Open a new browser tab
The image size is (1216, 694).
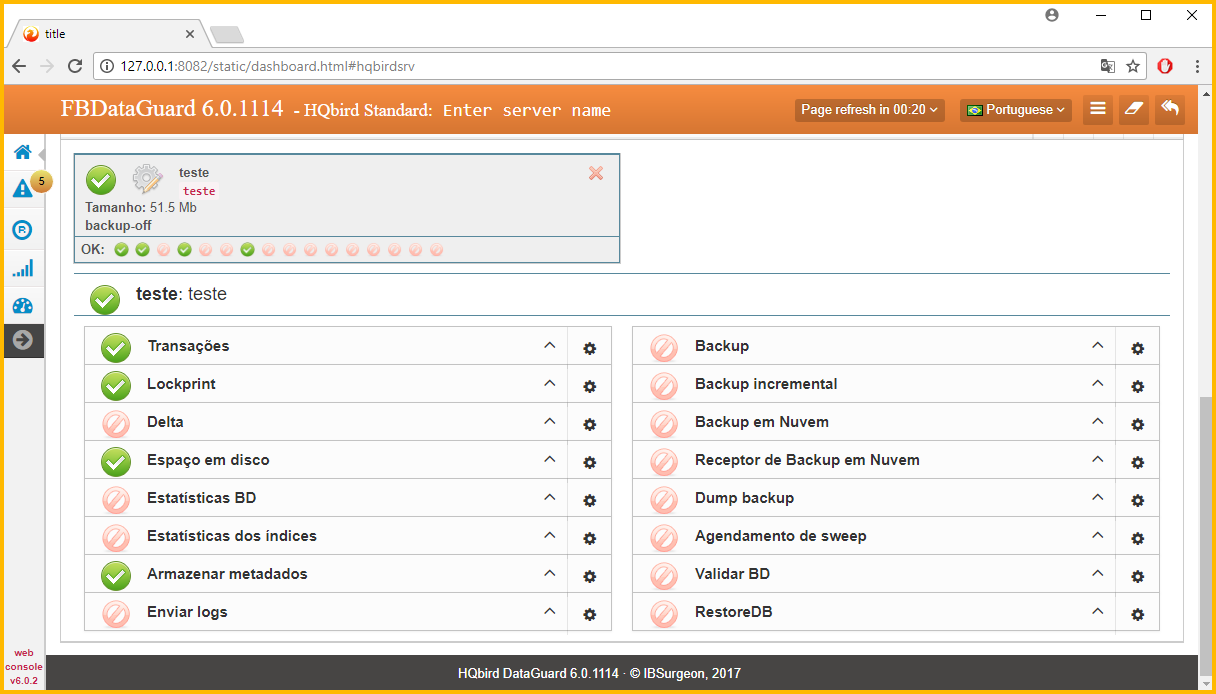227,35
